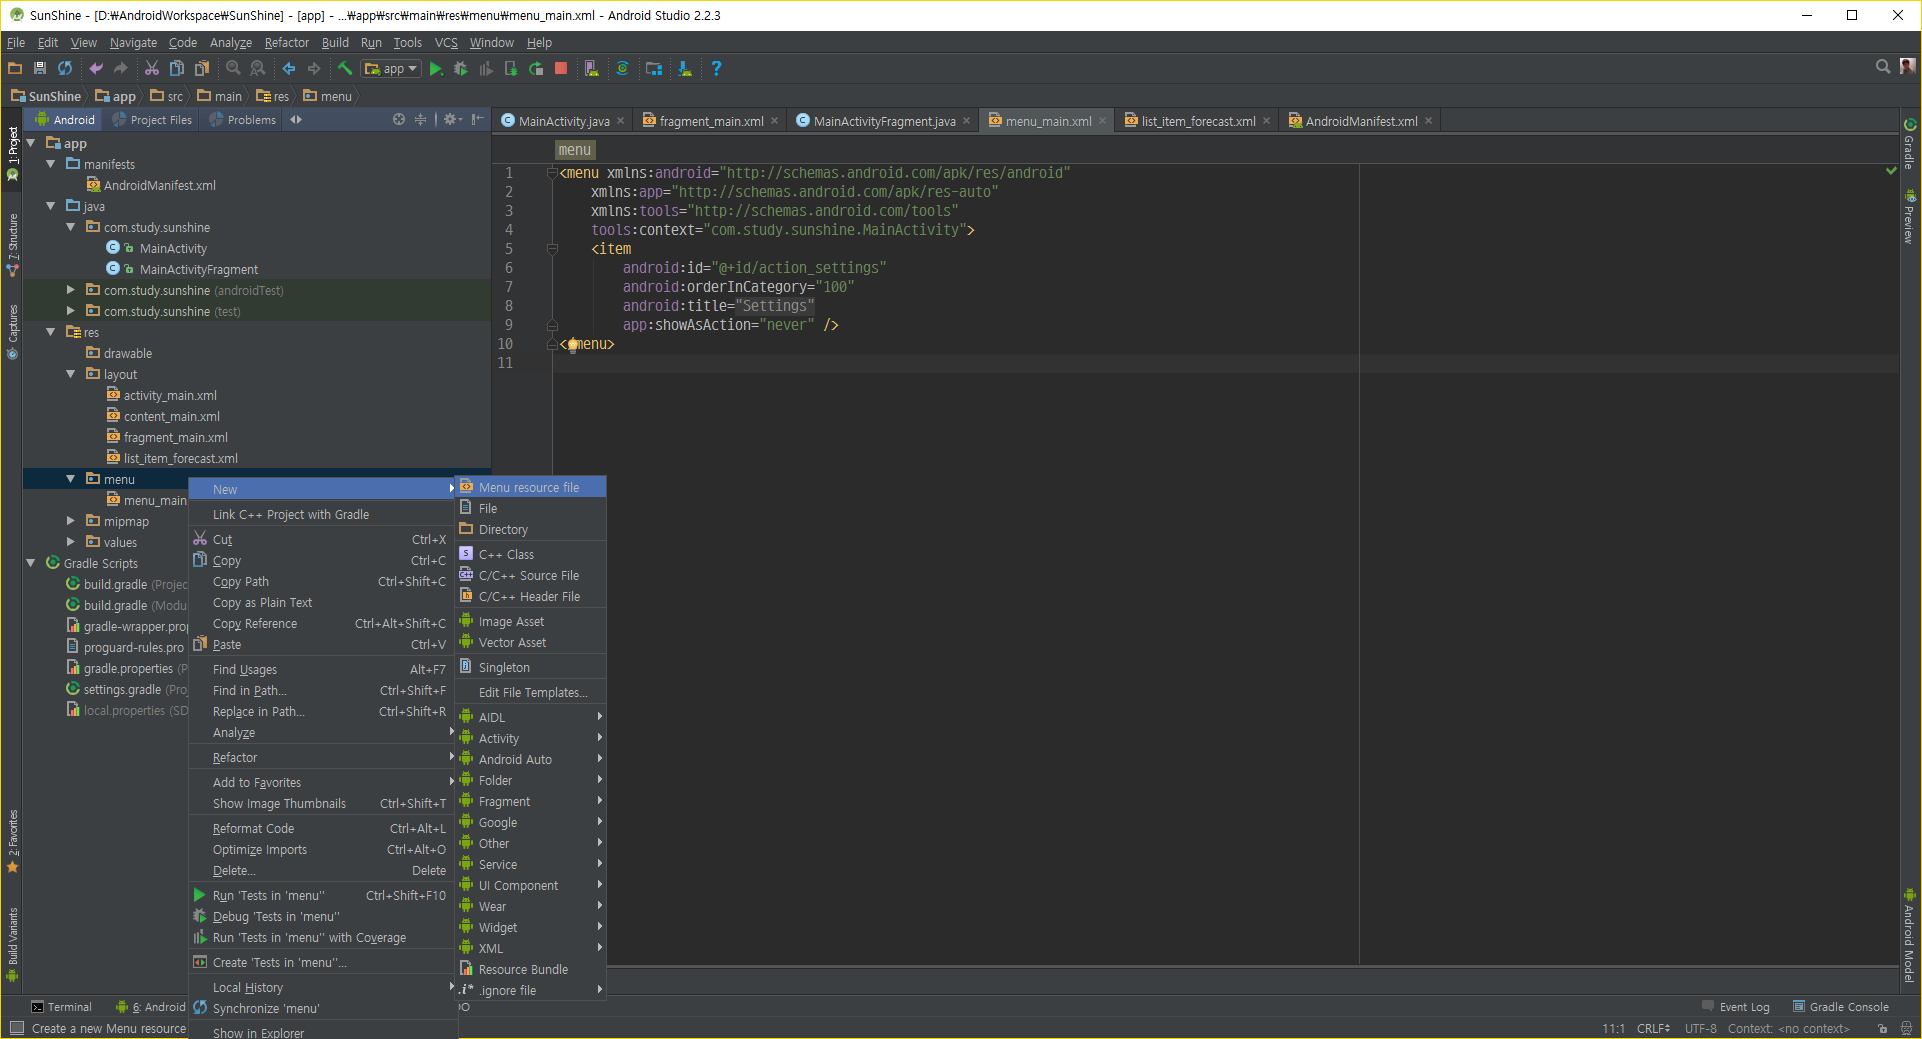Choose Image Asset from New submenu
Viewport: 1922px width, 1039px height.
coord(531,621)
